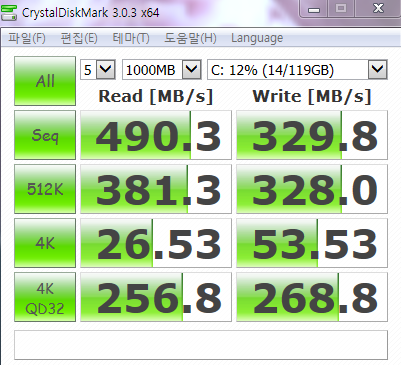Viewport: 401px width, 365px height.
Task: Open the 테마(T) menu
Action: click(x=131, y=38)
